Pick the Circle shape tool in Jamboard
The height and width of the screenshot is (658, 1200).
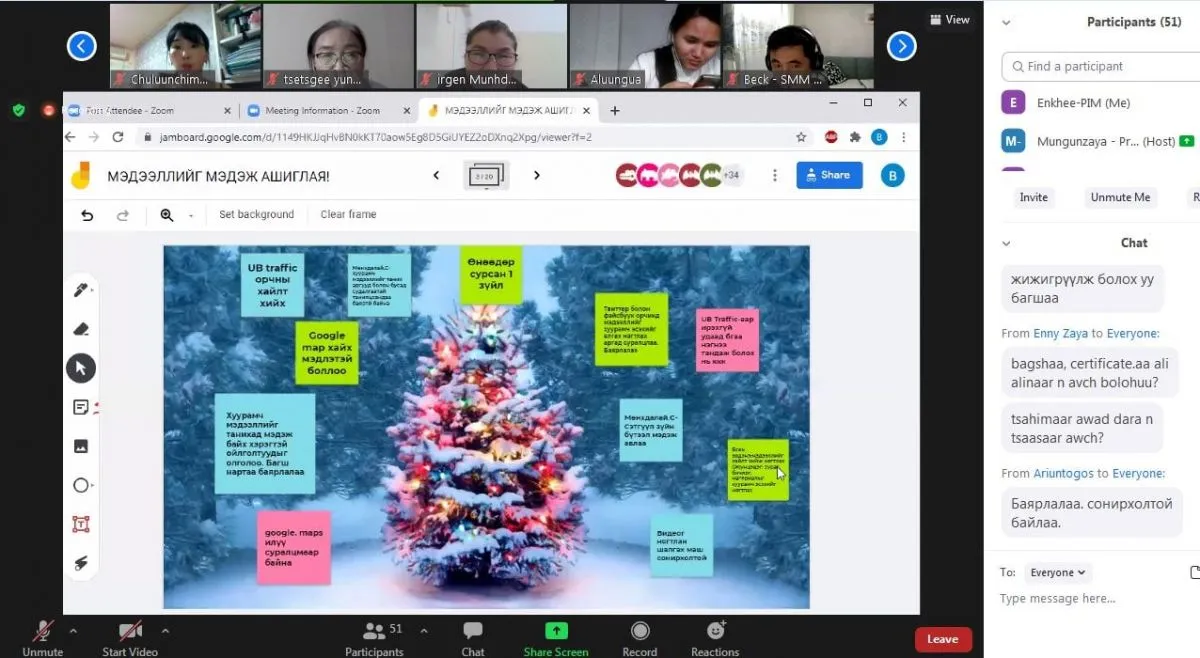point(81,485)
